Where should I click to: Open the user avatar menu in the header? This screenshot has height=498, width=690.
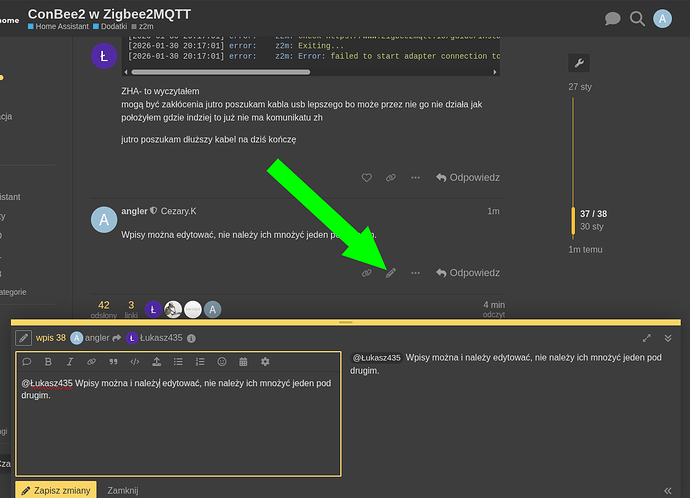663,18
